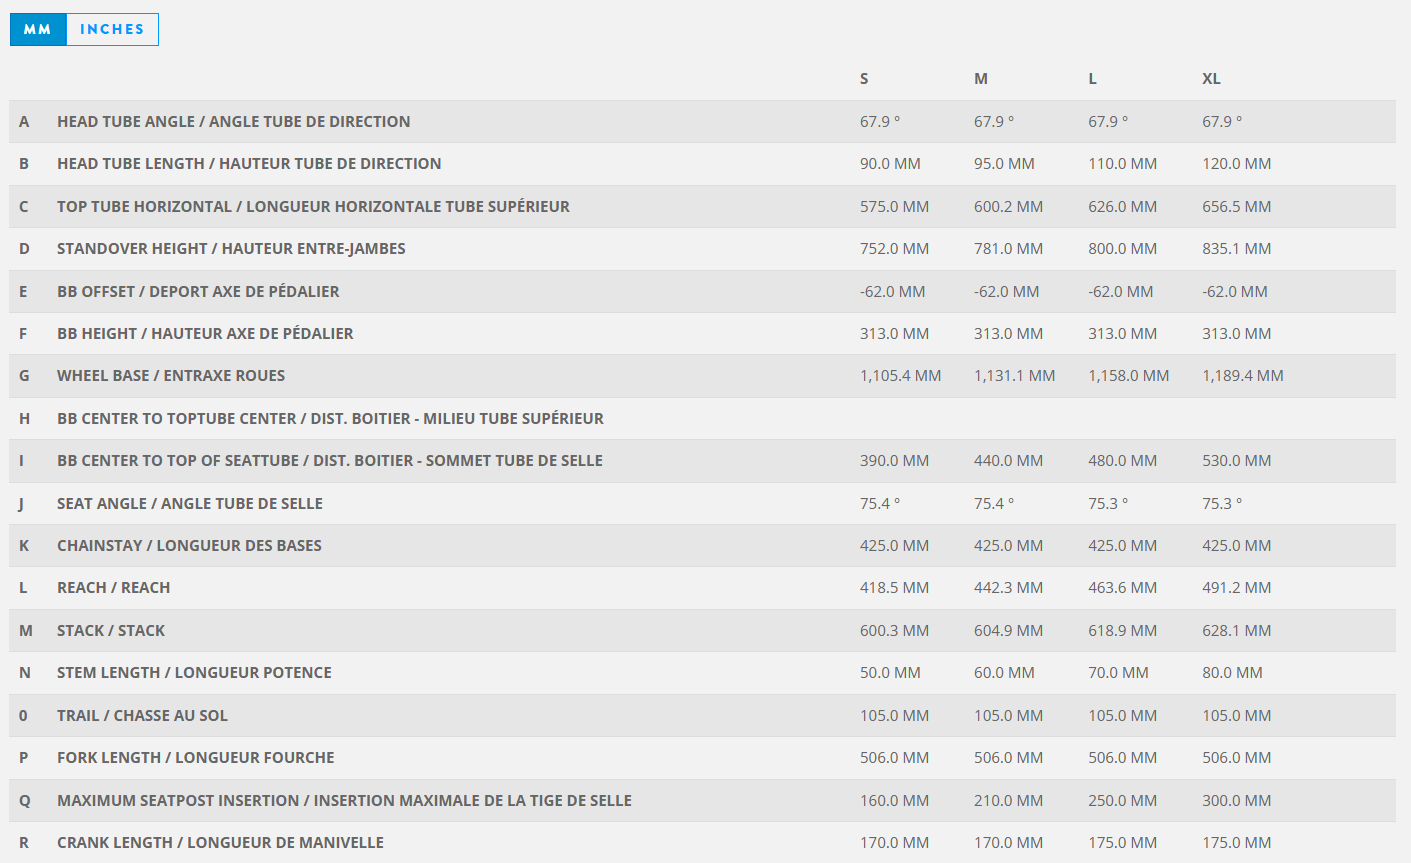Switch units to INCHES
The height and width of the screenshot is (863, 1411).
[112, 30]
